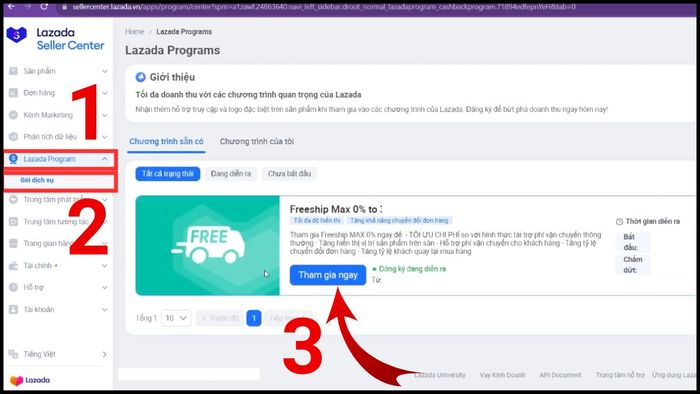
Task: Click the Sản phẩm sidebar icon
Action: pyautogui.click(x=13, y=71)
